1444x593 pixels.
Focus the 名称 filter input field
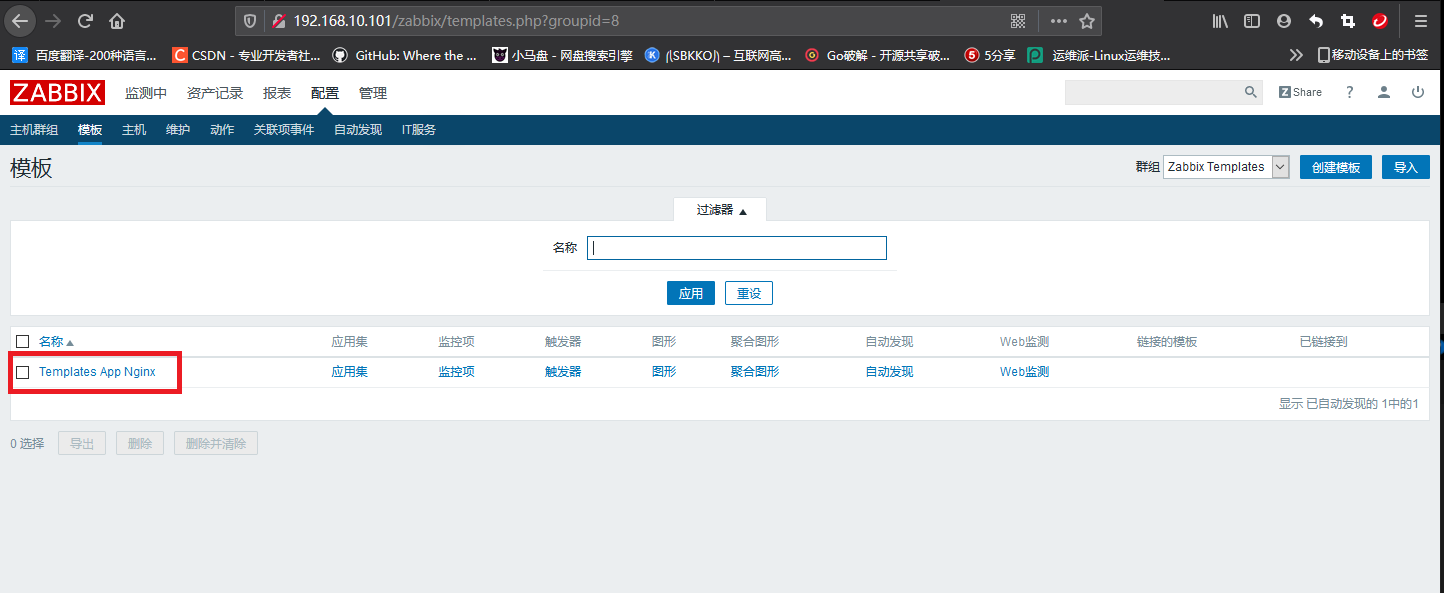coord(737,248)
